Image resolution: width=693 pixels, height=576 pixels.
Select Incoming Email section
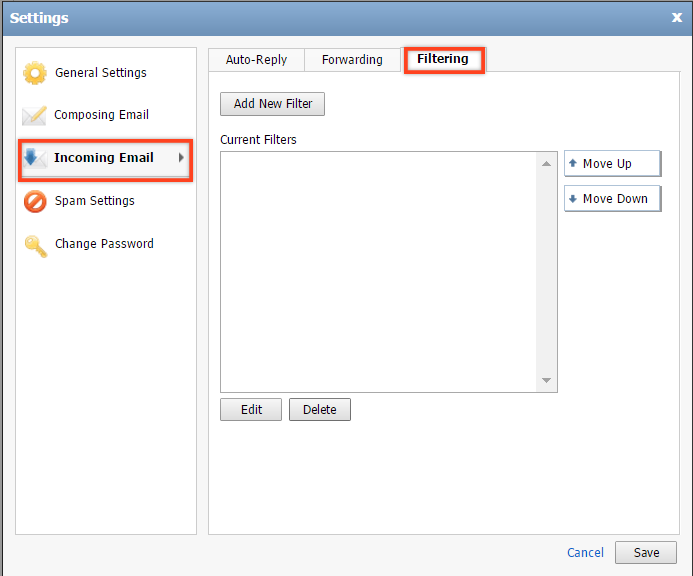click(106, 160)
